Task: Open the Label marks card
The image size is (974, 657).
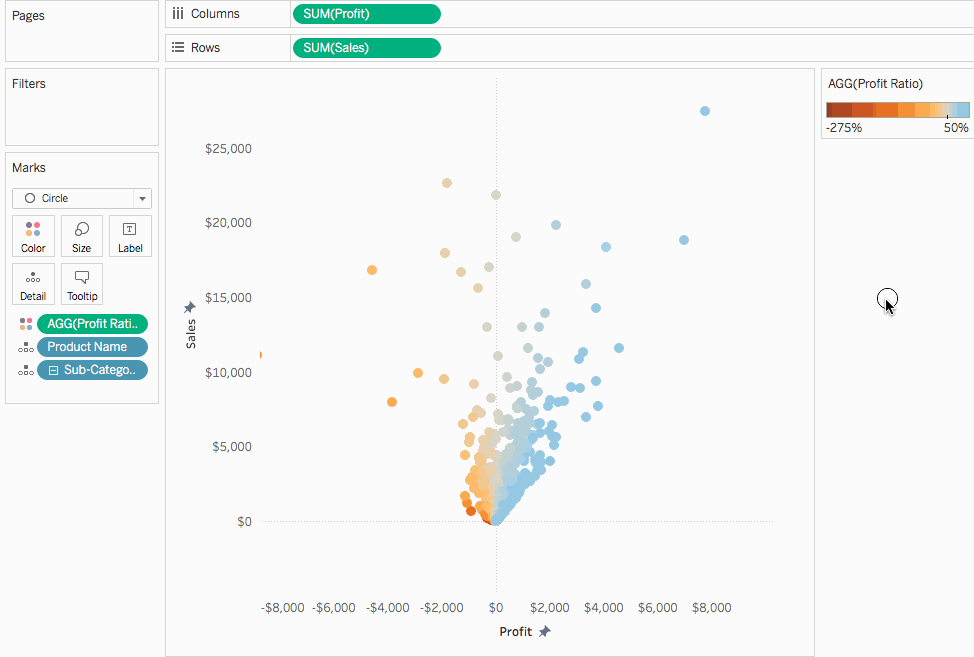Action: tap(130, 236)
